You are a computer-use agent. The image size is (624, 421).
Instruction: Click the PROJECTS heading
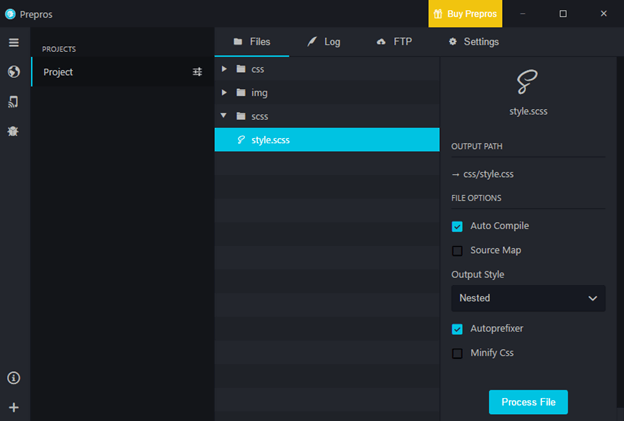click(59, 49)
